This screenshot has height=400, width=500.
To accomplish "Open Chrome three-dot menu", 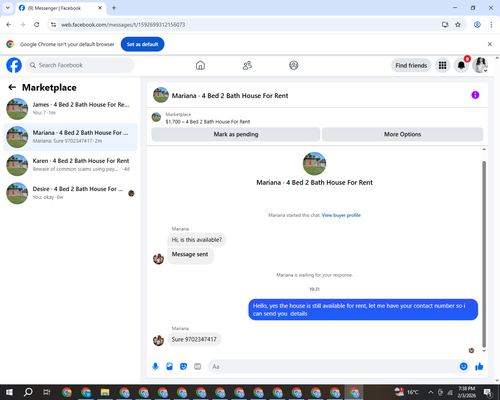I will point(491,25).
